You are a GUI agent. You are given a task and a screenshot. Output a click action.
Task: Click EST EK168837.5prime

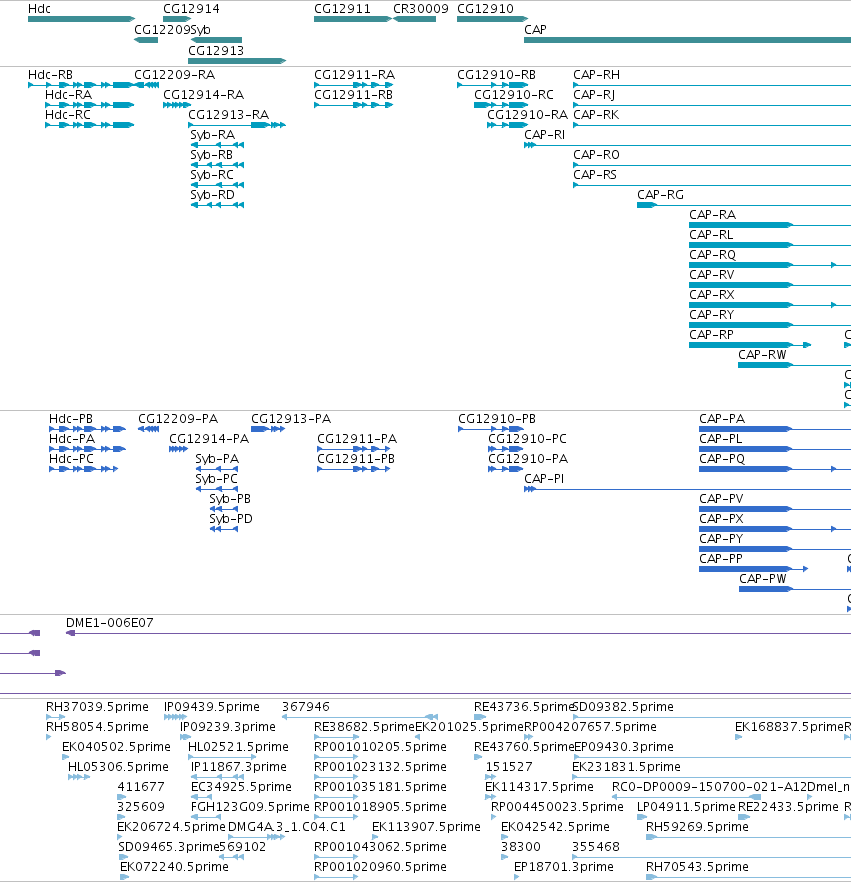click(x=739, y=737)
